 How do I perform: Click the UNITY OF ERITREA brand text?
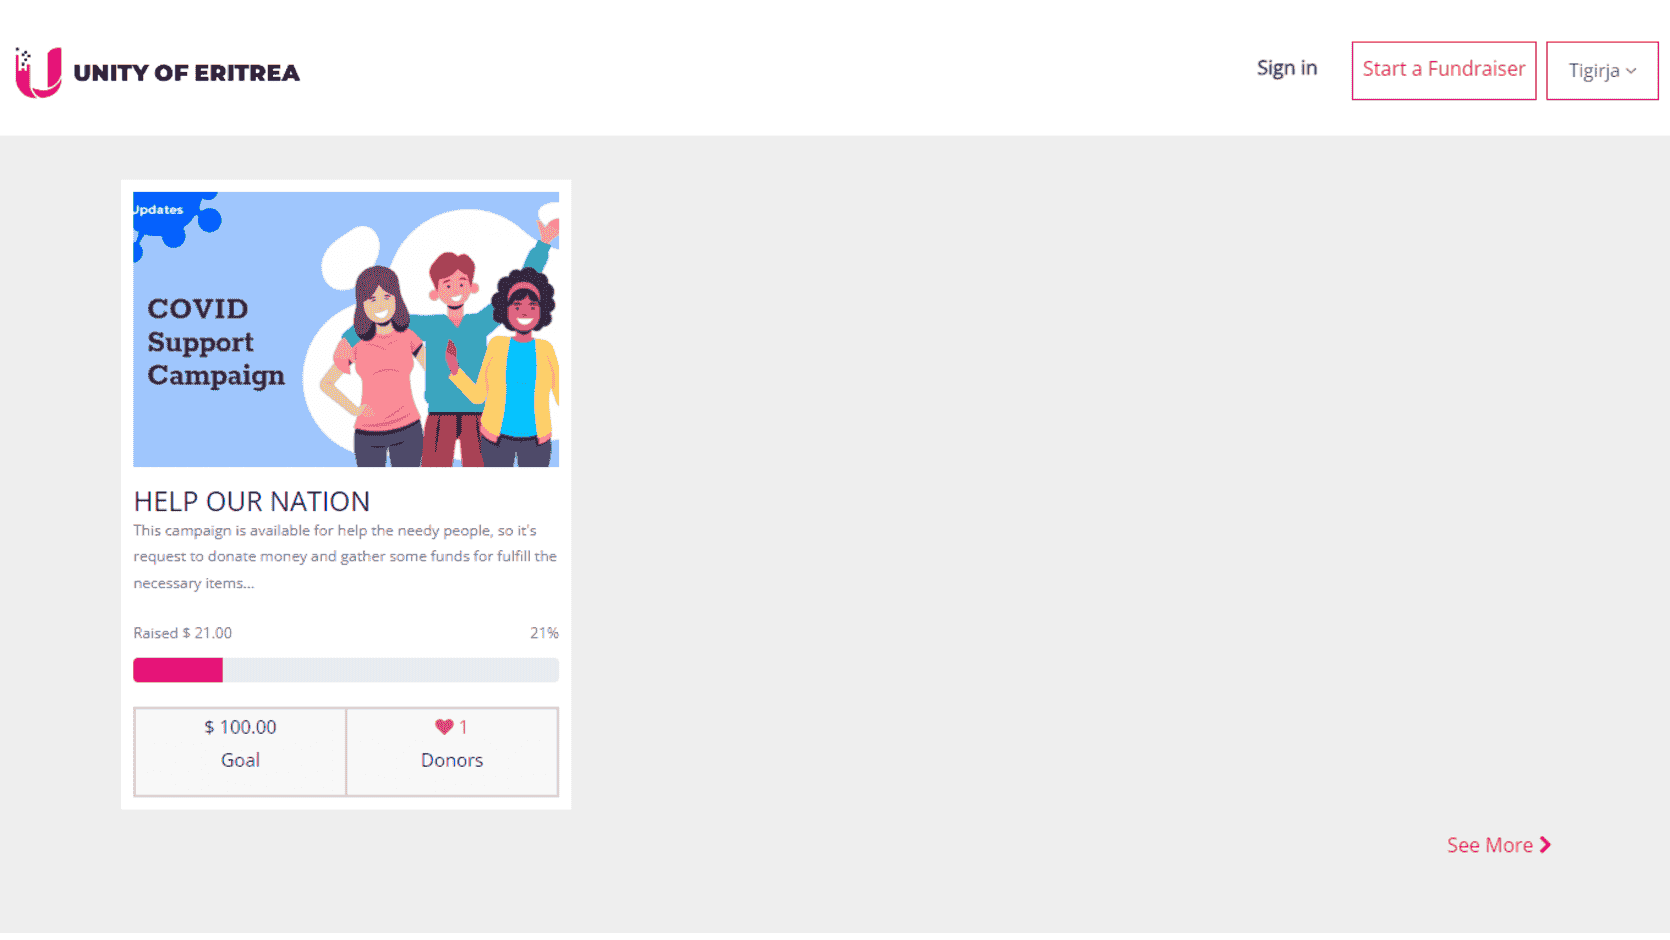186,73
